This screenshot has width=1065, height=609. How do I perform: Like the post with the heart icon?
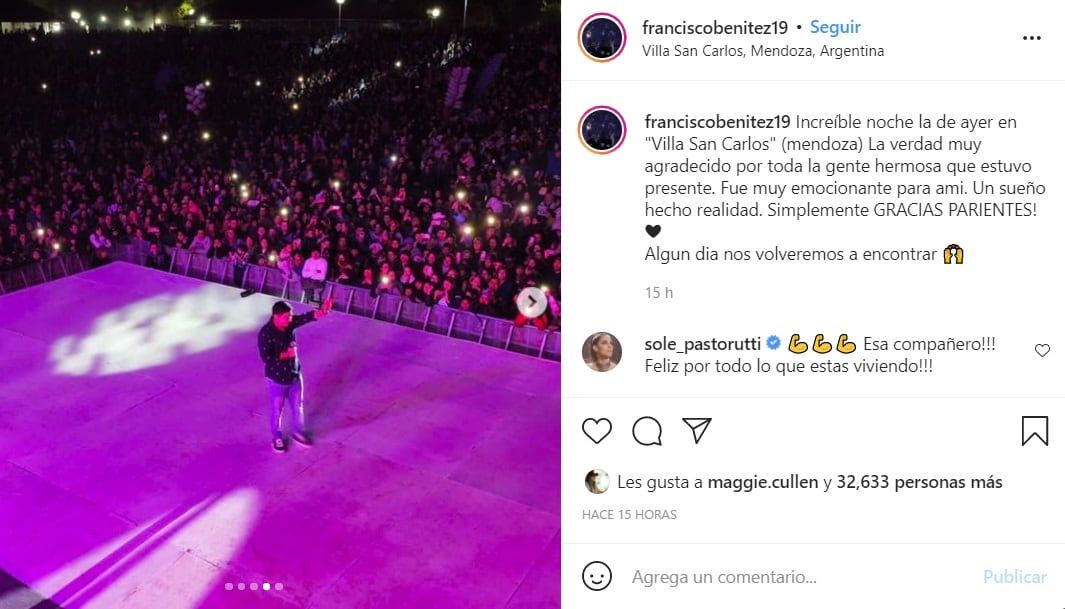(x=596, y=431)
